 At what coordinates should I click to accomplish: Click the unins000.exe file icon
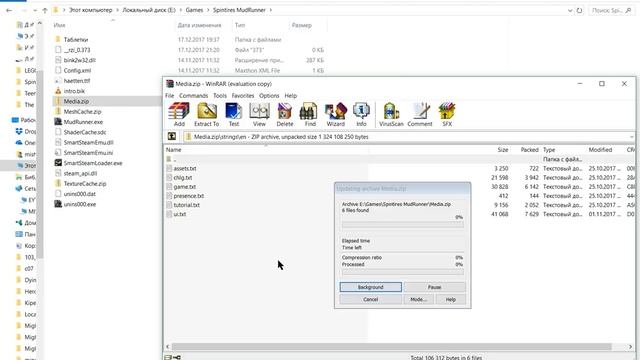[x=58, y=204]
